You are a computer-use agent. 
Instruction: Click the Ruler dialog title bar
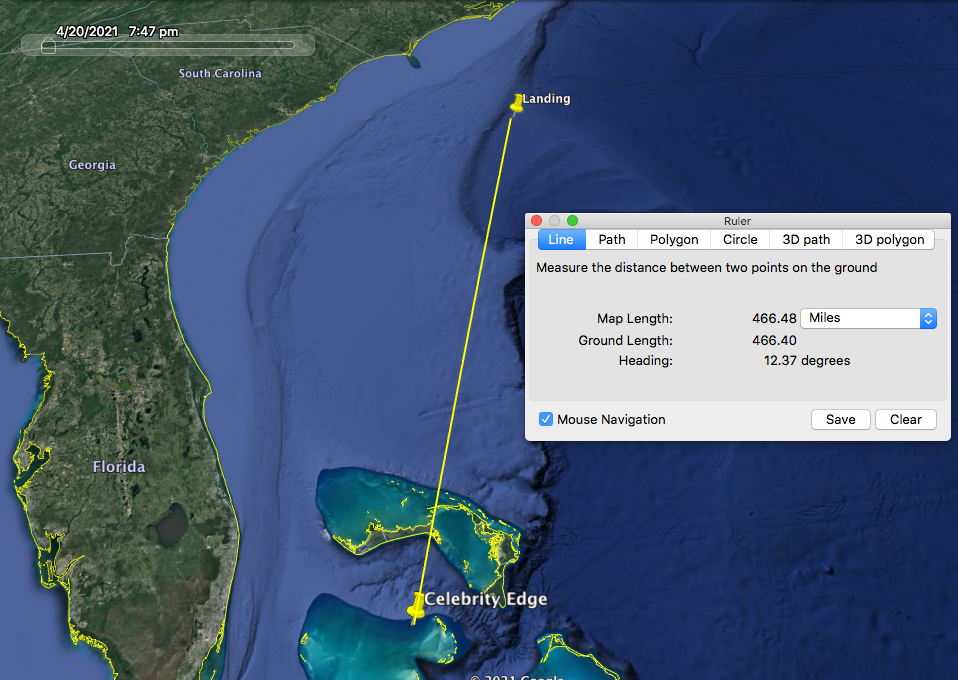pos(737,221)
